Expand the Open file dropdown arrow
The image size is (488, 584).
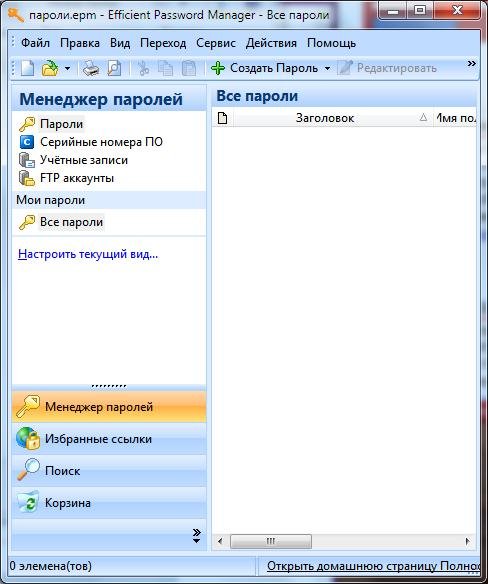point(67,69)
